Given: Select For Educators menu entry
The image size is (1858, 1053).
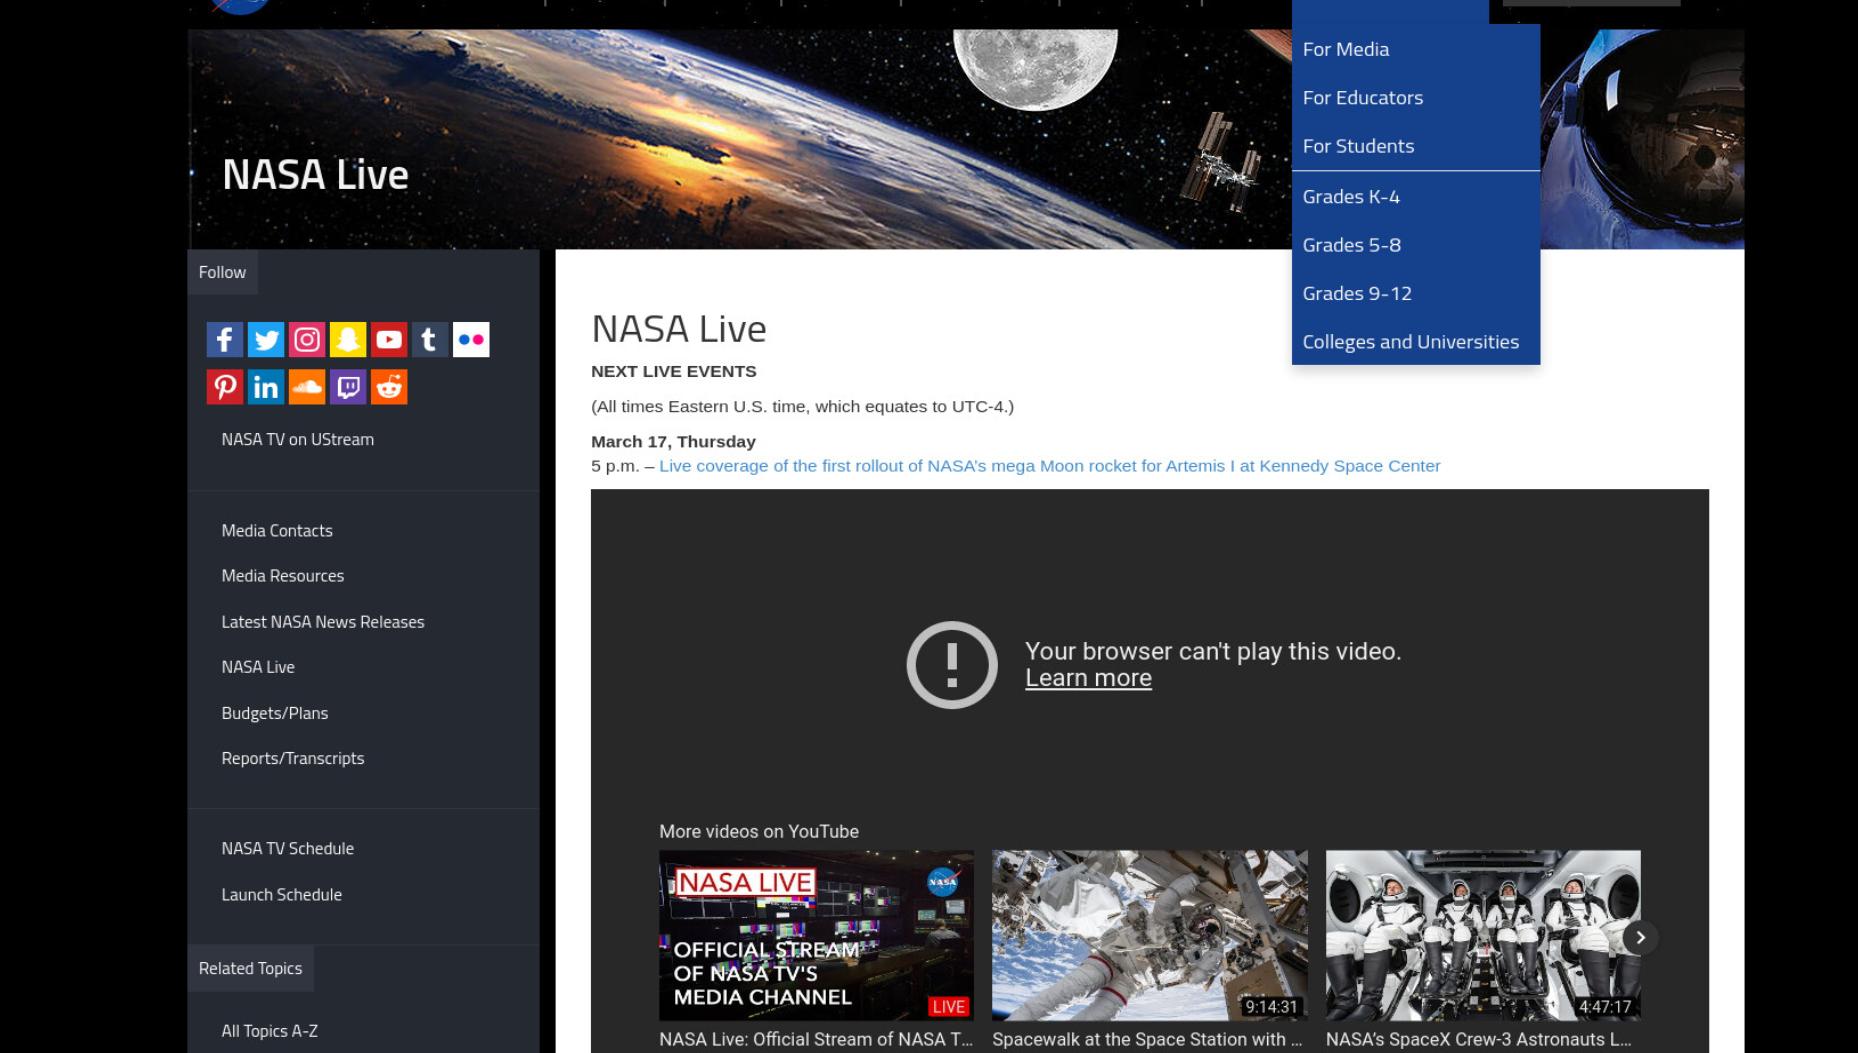Looking at the screenshot, I should (1415, 97).
